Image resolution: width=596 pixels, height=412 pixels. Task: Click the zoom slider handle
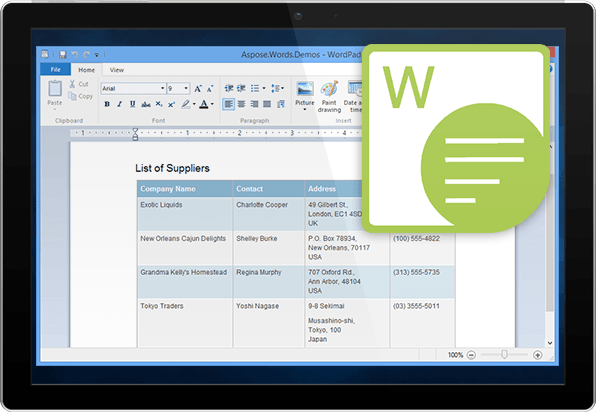coord(504,355)
